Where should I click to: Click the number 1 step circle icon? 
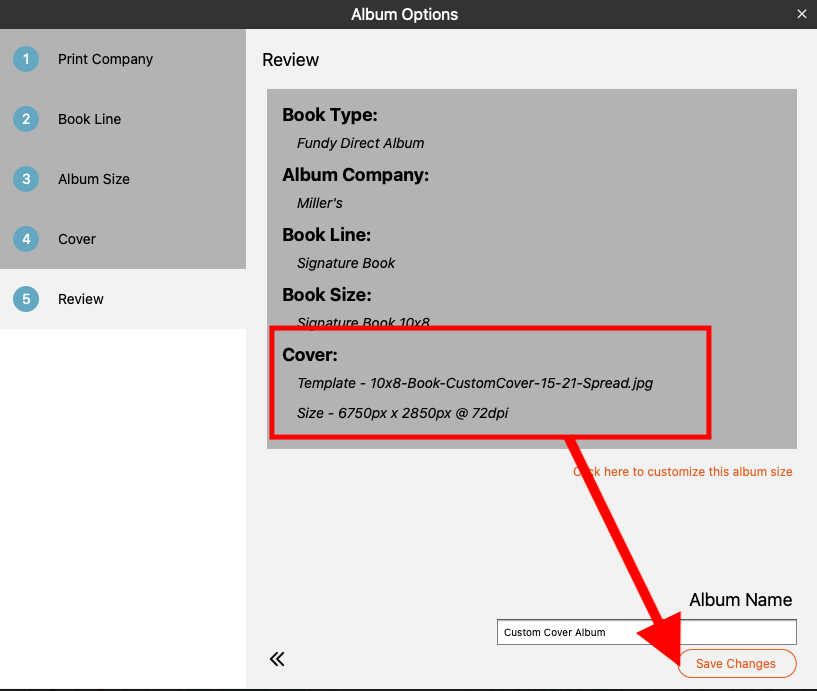click(x=26, y=59)
